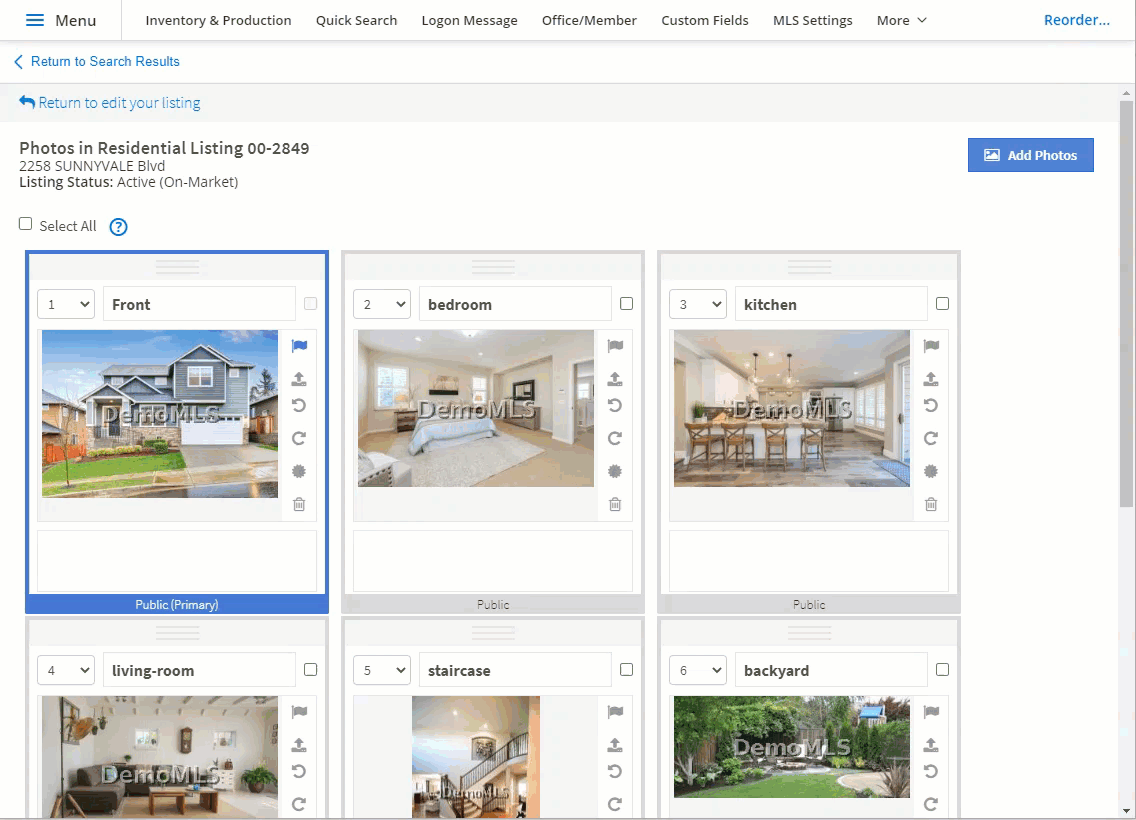1136x820 pixels.
Task: Rotate the living-room photo counterclockwise
Action: [x=299, y=771]
